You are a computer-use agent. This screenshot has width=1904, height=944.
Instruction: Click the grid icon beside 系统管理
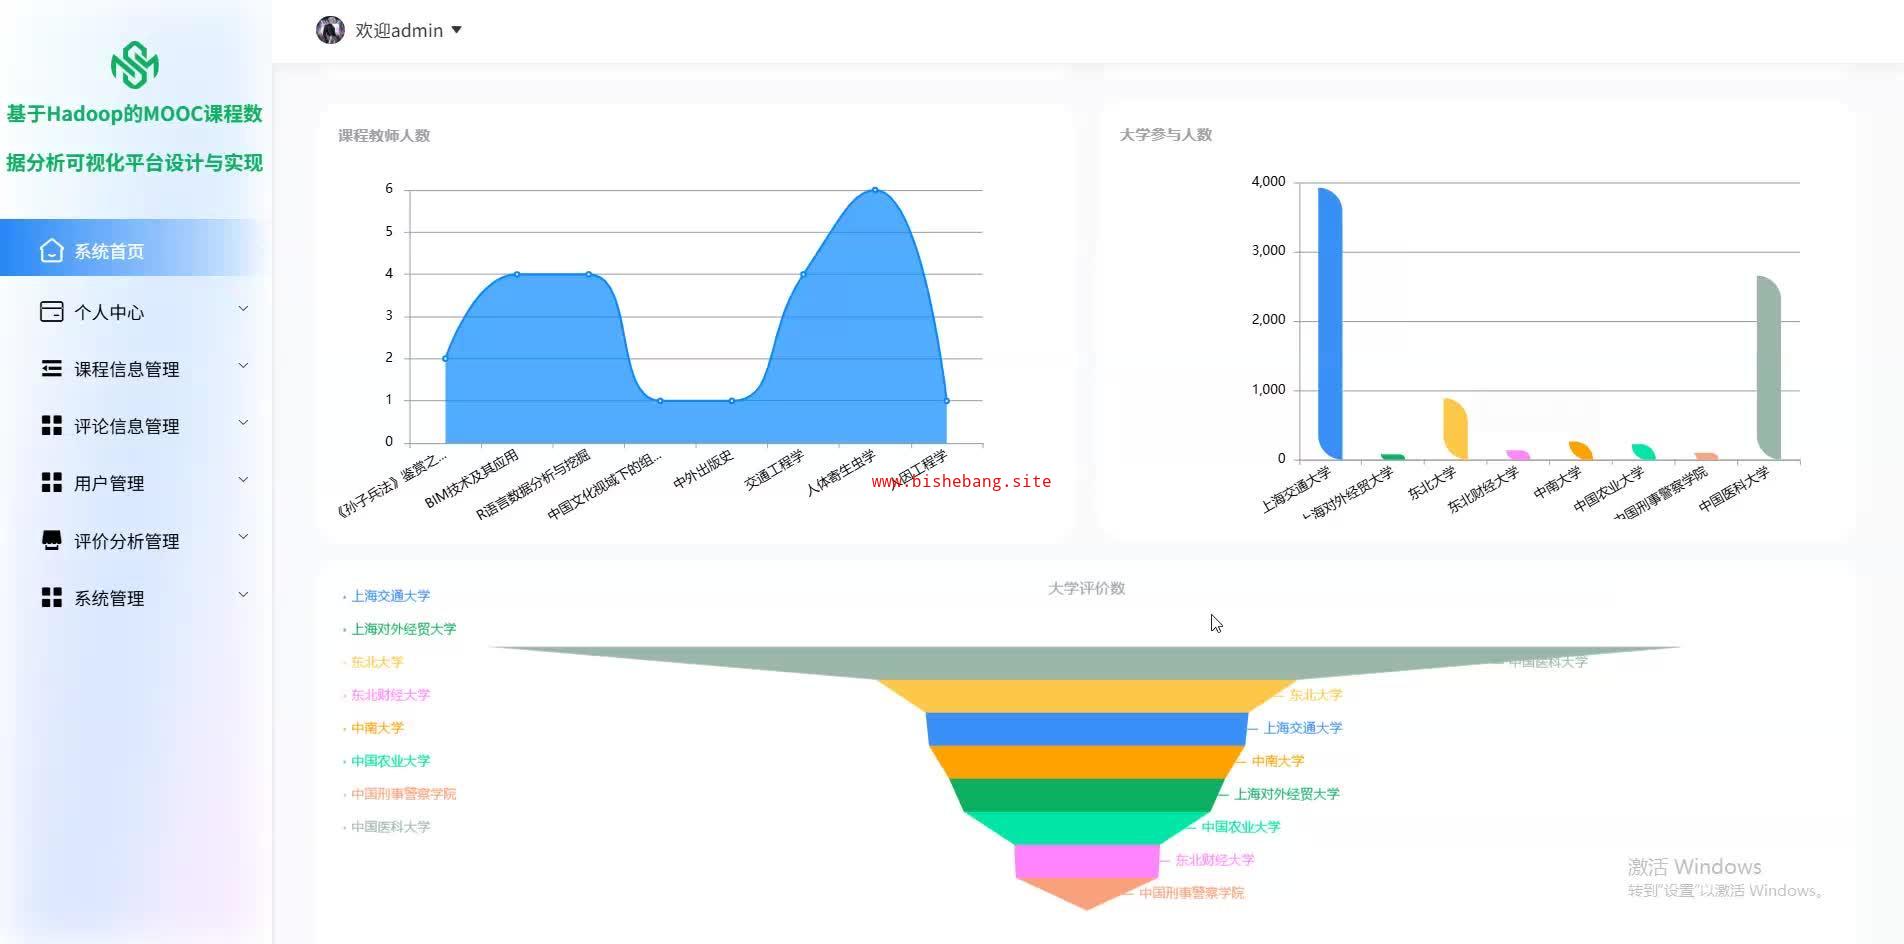click(51, 598)
